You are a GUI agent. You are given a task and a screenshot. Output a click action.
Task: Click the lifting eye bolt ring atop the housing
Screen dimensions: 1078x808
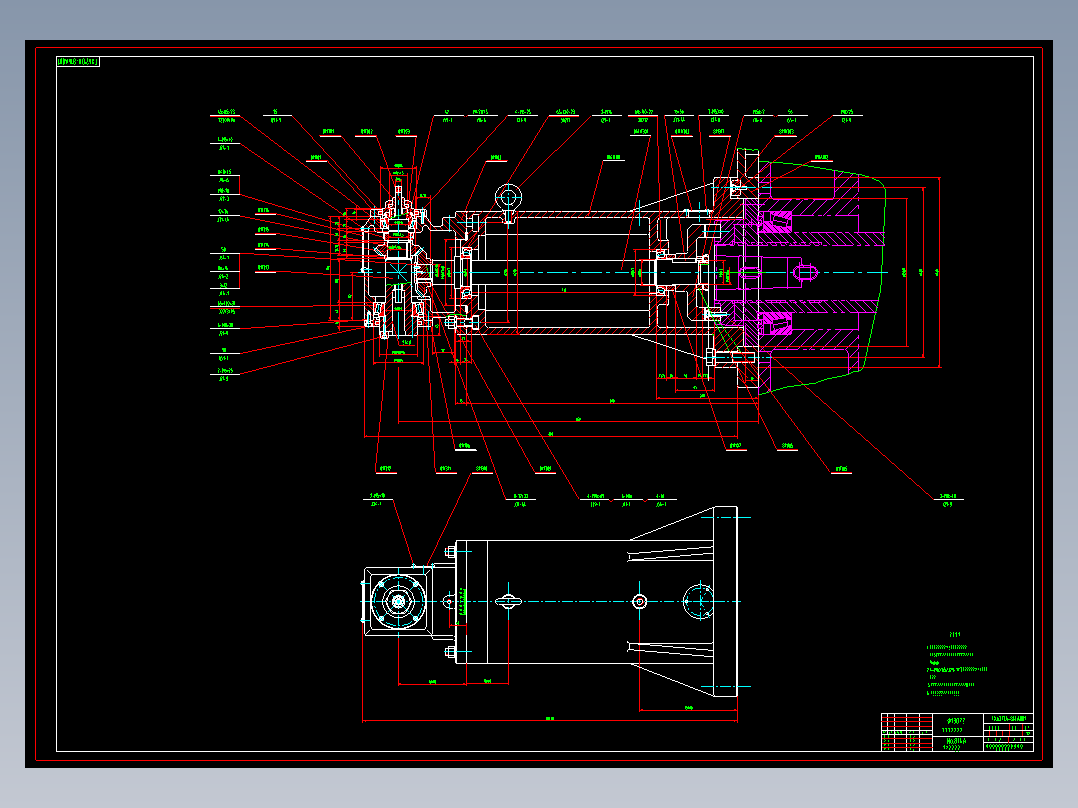point(508,197)
